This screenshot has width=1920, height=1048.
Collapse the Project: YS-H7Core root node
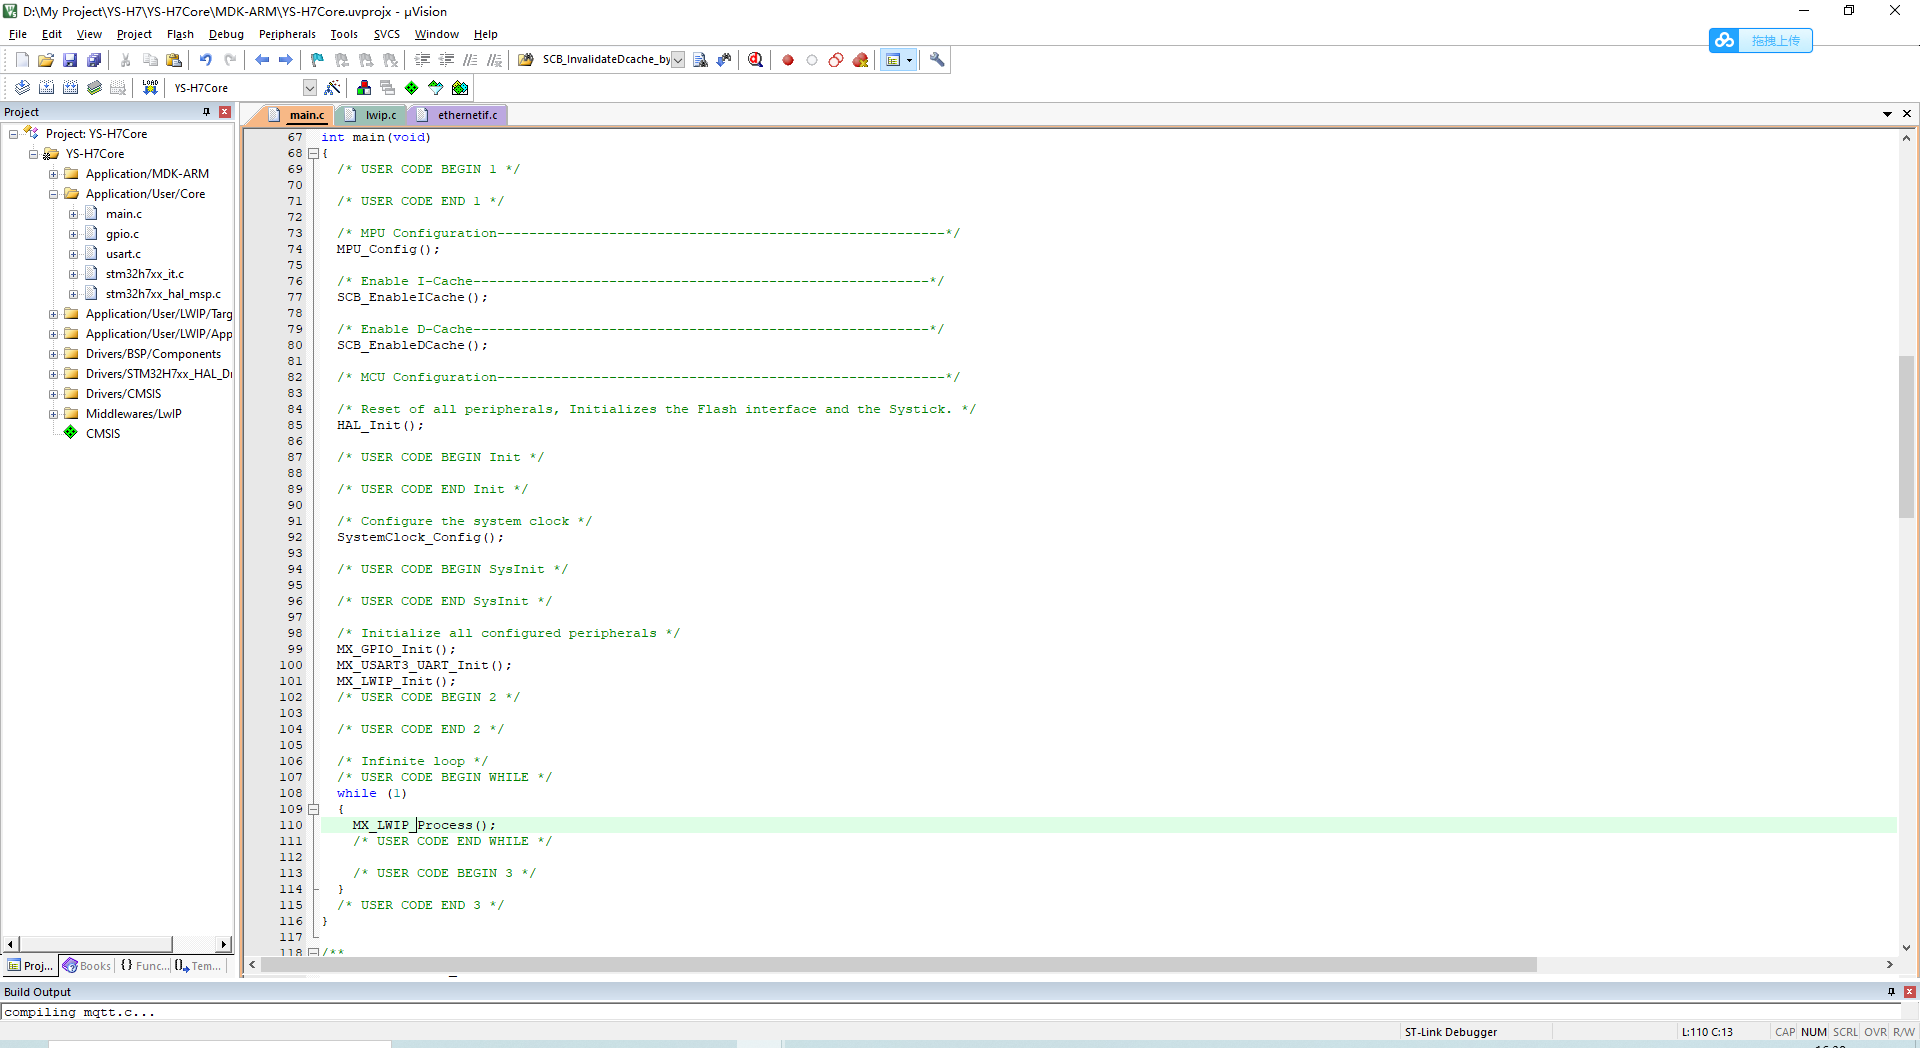(x=13, y=134)
